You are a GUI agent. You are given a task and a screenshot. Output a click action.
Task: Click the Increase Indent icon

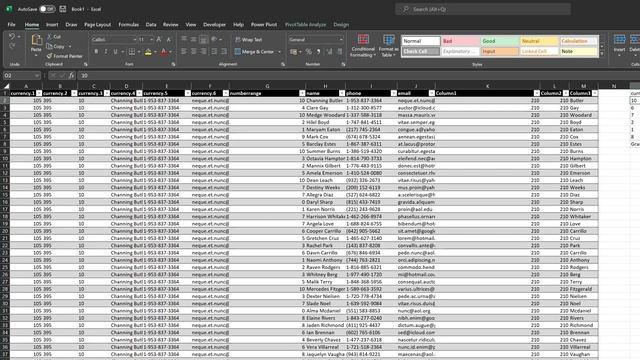click(224, 51)
